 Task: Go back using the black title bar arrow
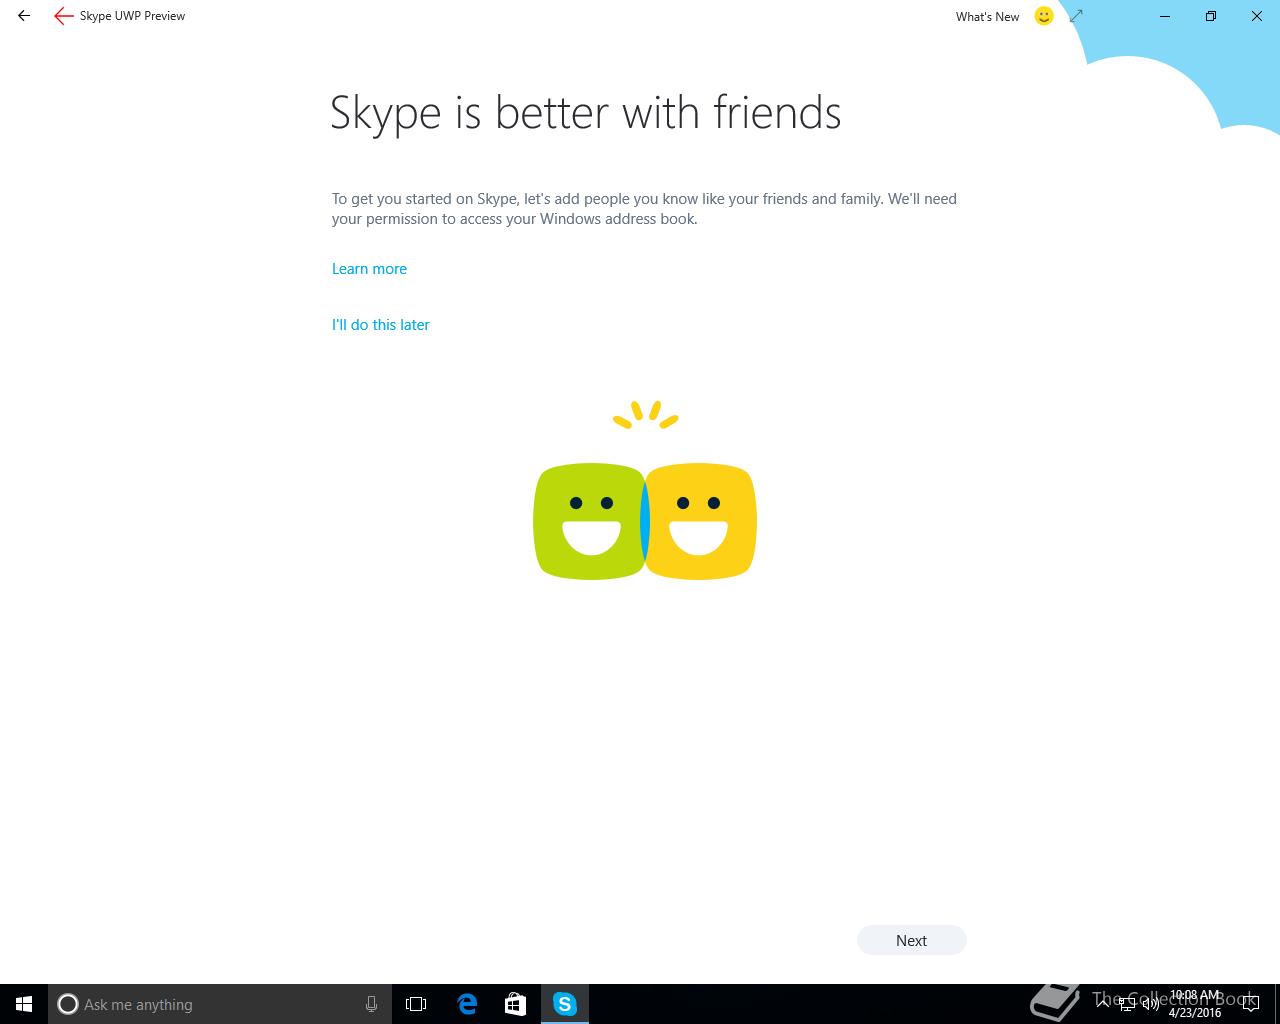coord(24,16)
